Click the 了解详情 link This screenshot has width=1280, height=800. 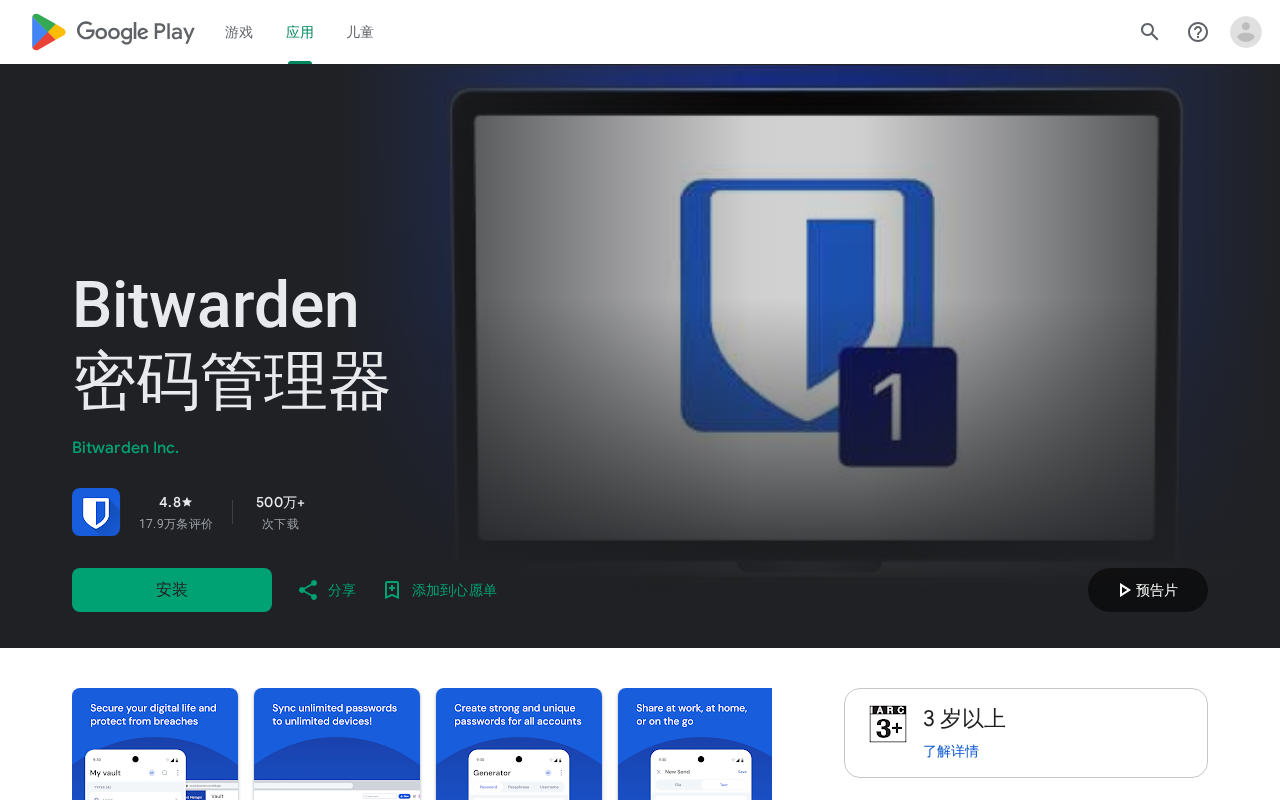(951, 751)
